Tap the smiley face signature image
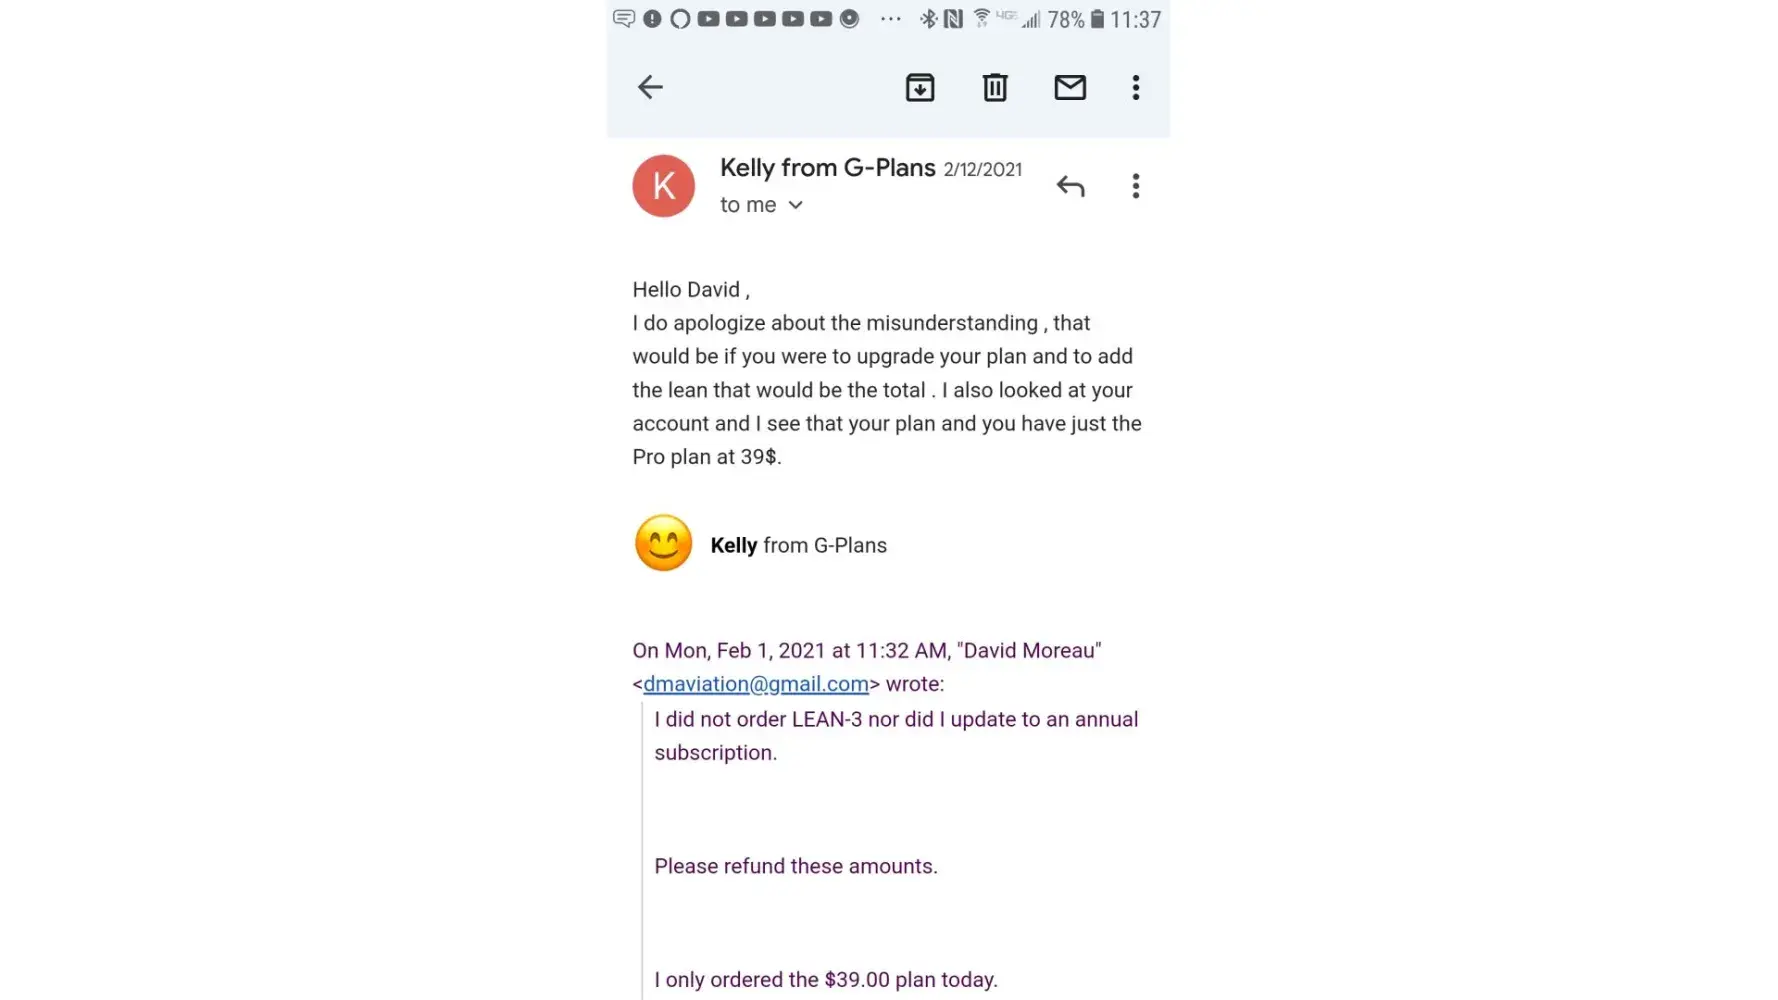1778x1000 pixels. (663, 544)
